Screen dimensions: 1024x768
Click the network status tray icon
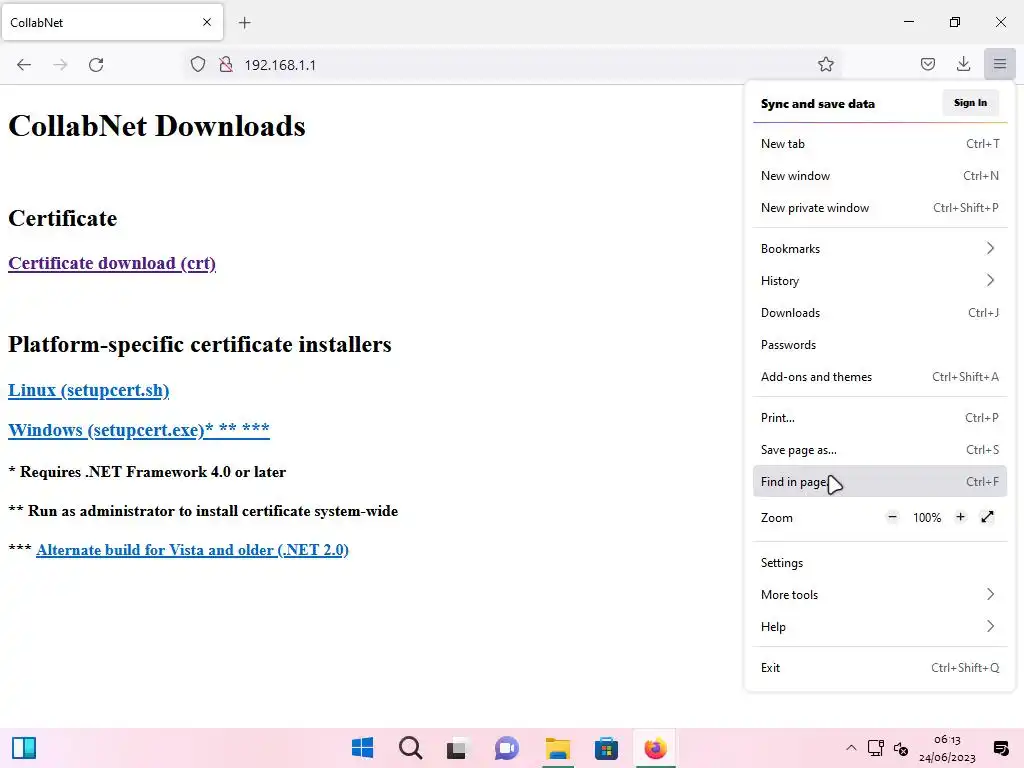tap(876, 748)
